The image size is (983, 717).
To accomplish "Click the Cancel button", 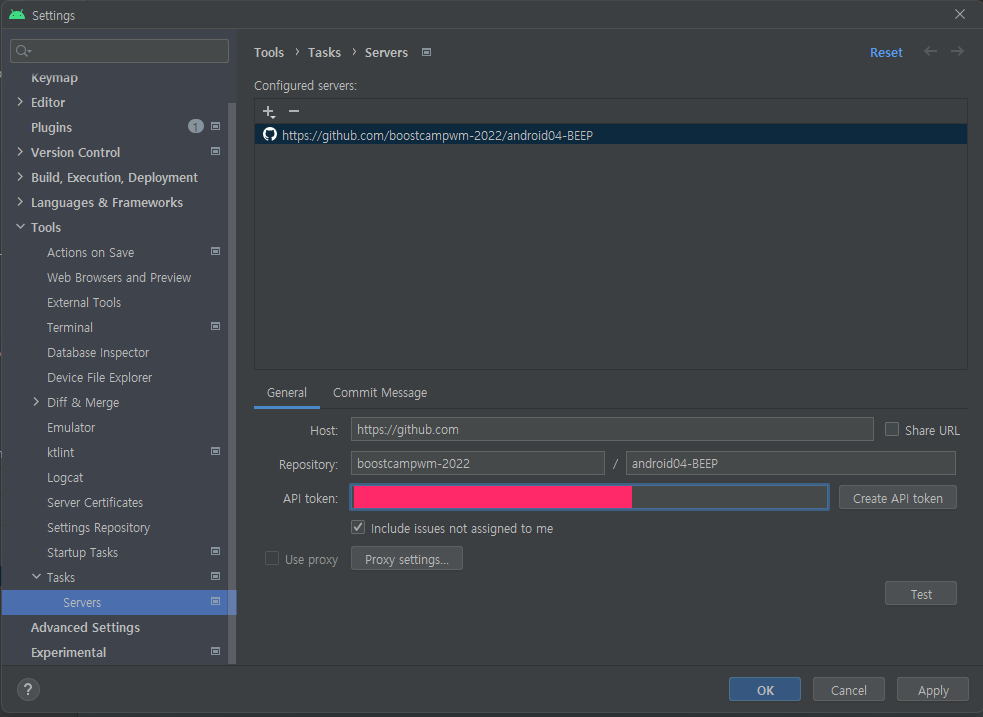I will (849, 689).
